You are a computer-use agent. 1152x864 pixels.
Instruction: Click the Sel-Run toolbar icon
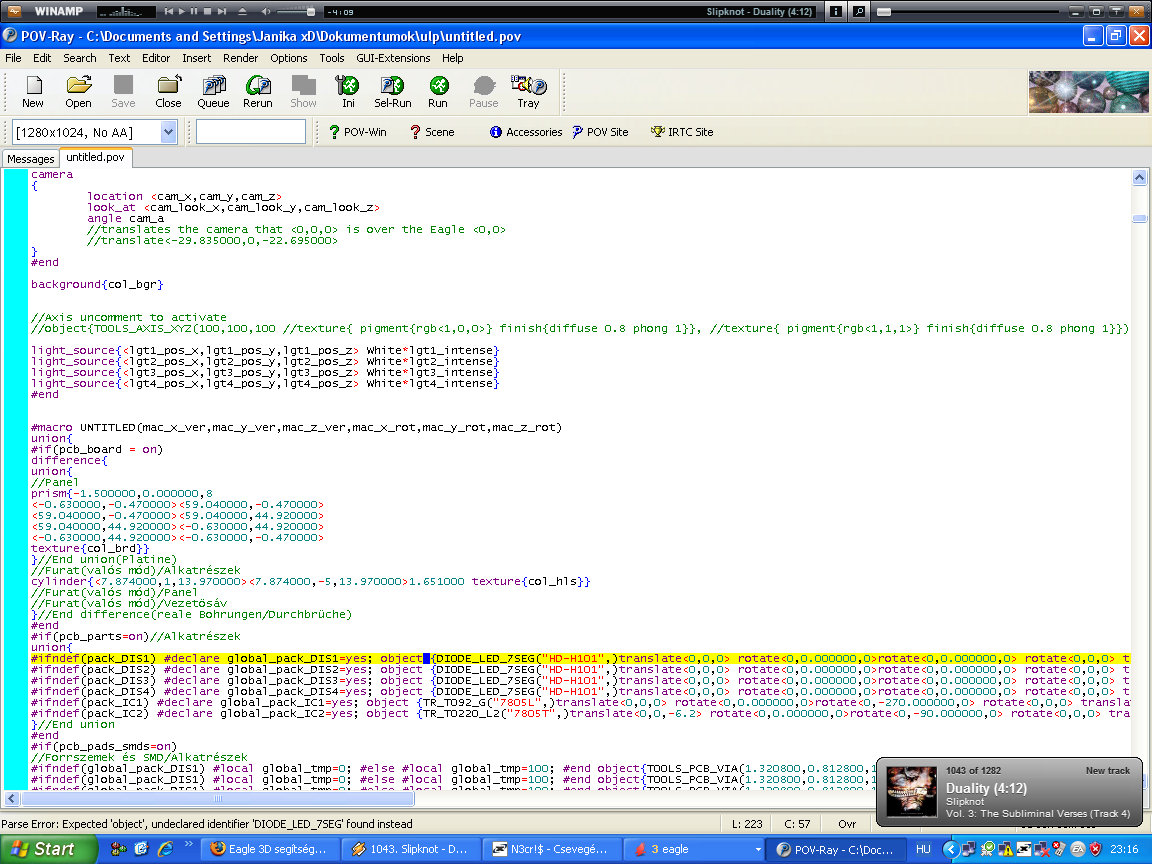[393, 91]
